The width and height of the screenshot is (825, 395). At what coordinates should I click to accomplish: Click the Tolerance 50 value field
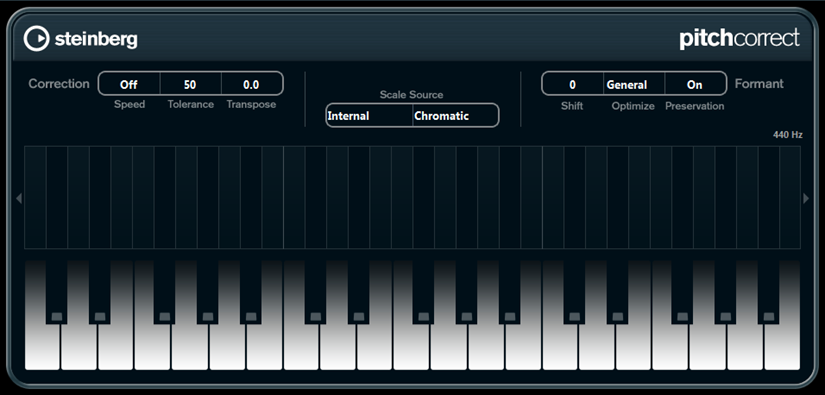coord(190,84)
